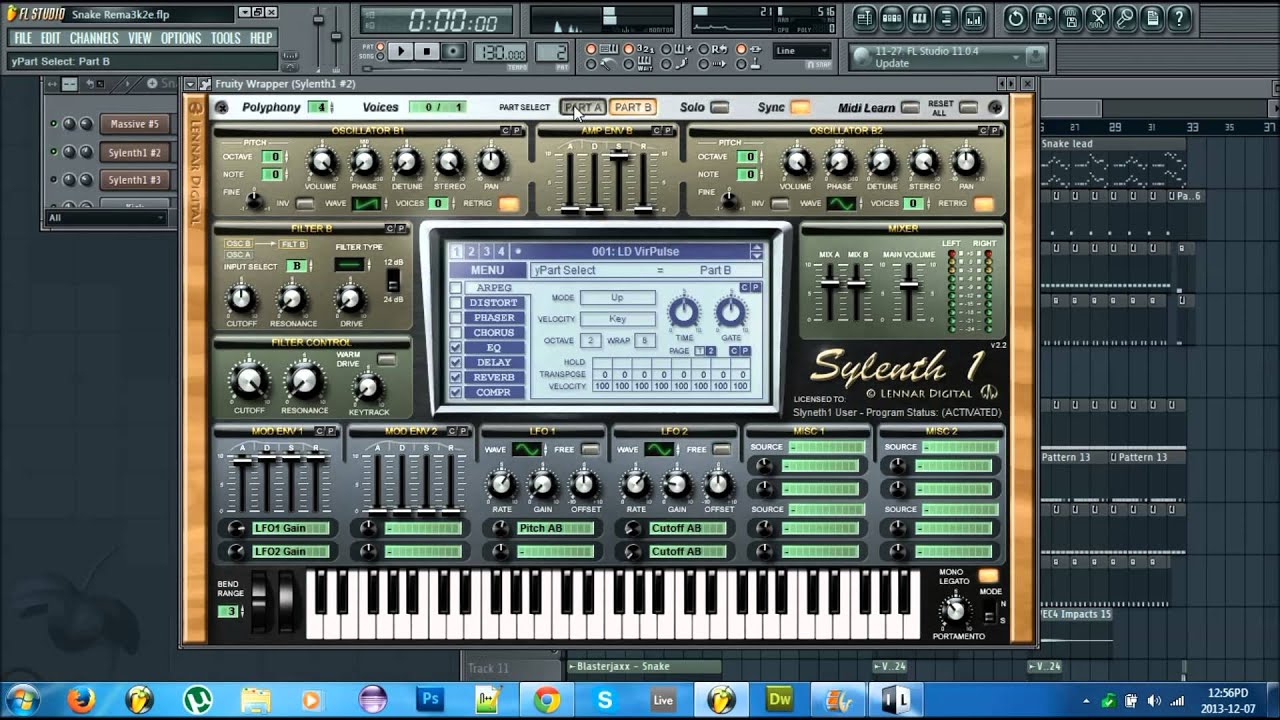Enable the PHASER effect checkbox
The image size is (1280, 720).
coord(456,318)
